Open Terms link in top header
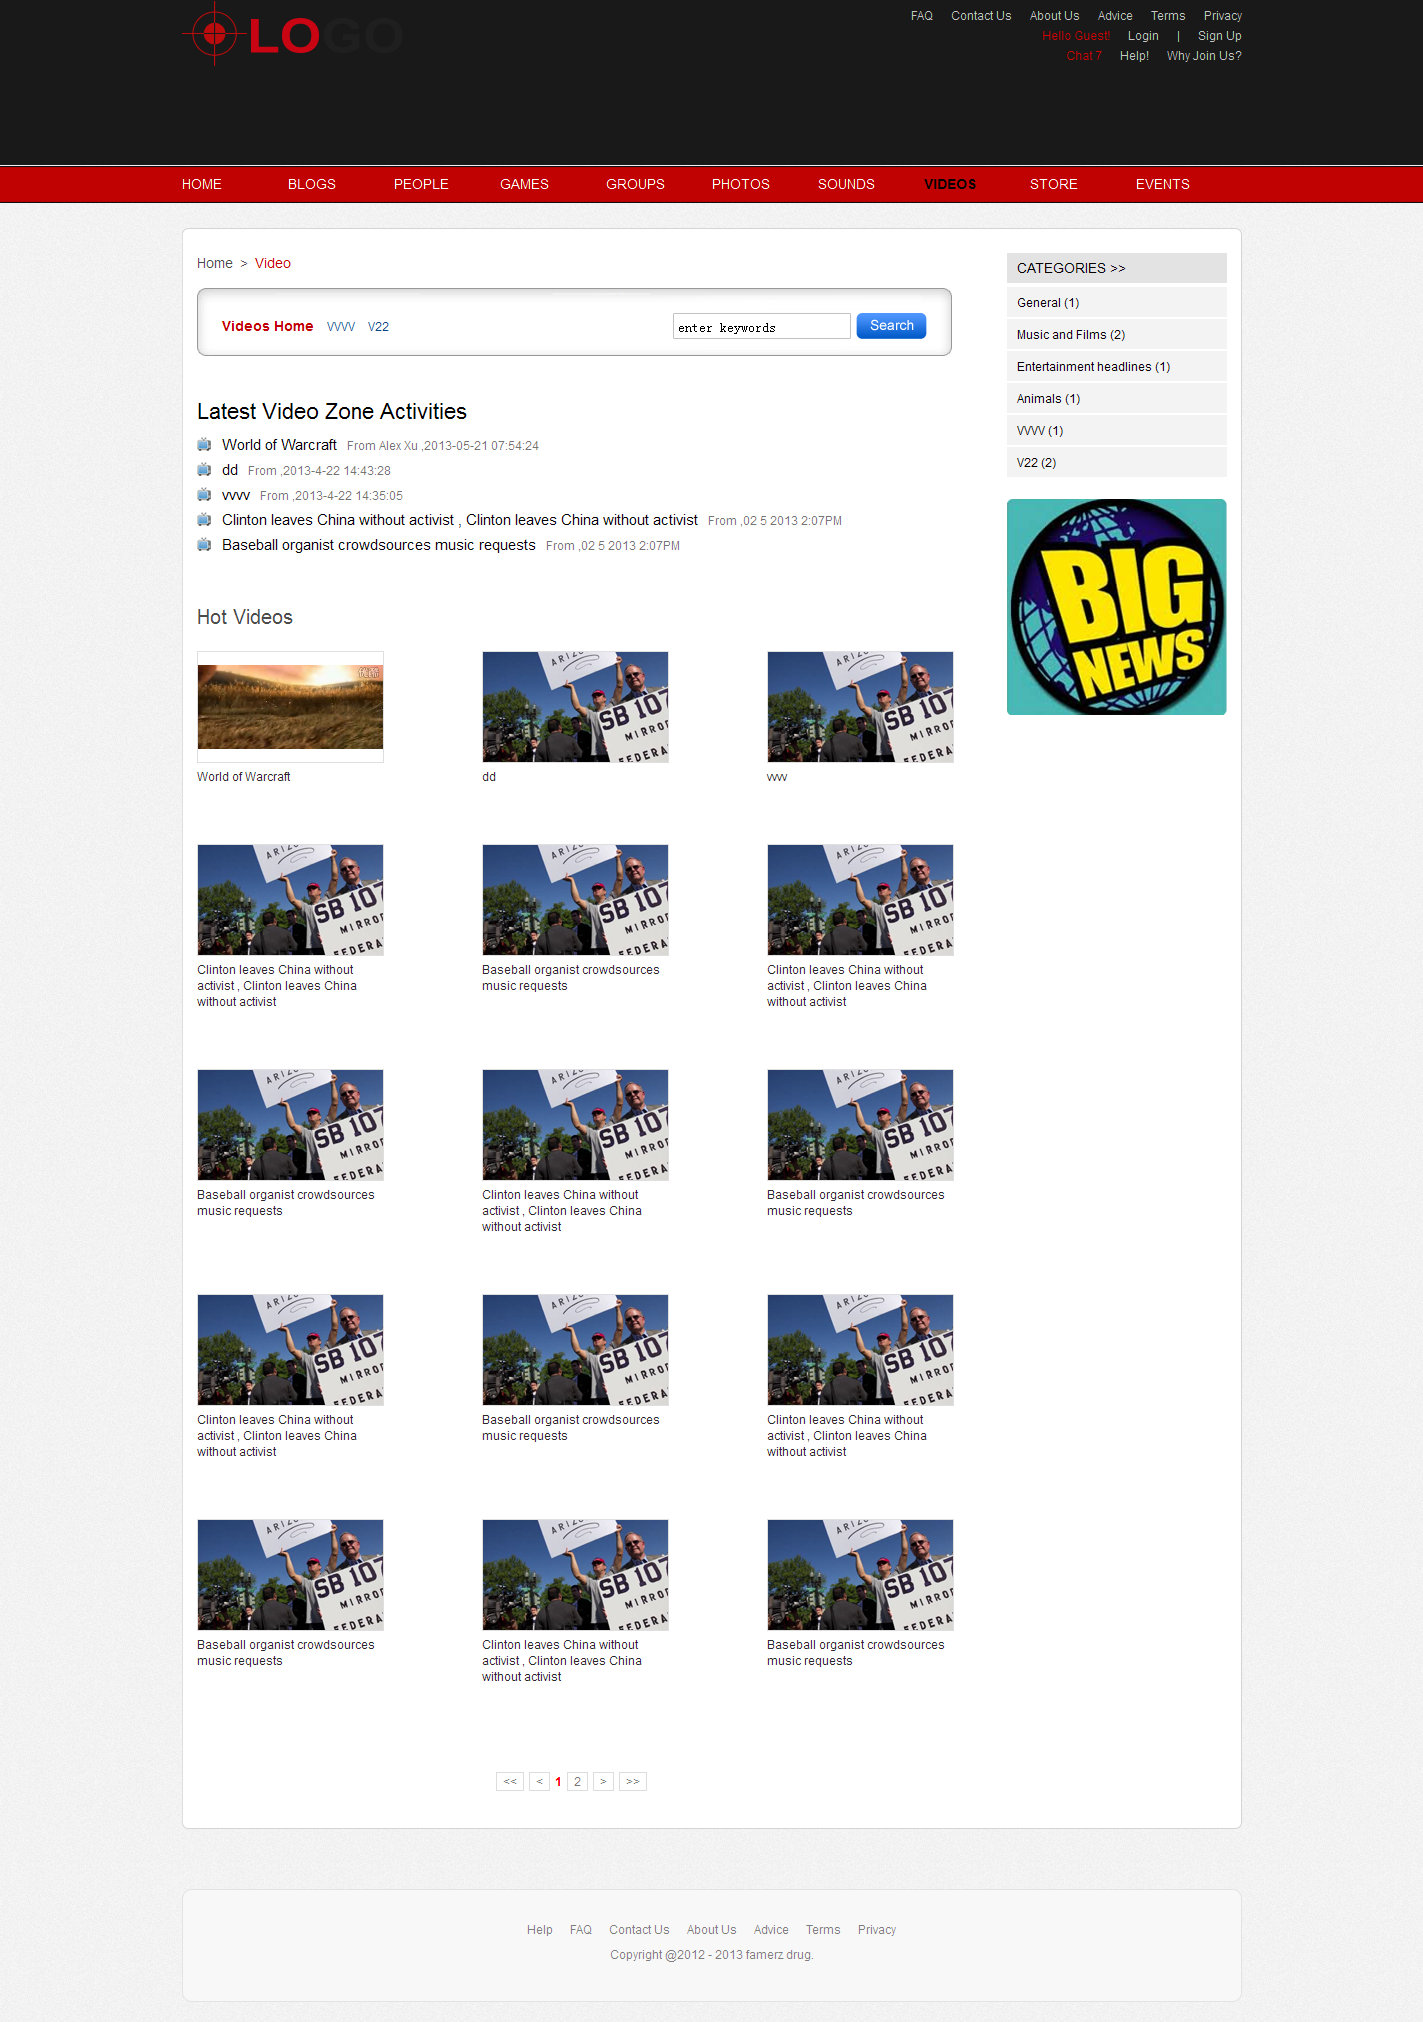This screenshot has width=1423, height=2022. 1168,16
